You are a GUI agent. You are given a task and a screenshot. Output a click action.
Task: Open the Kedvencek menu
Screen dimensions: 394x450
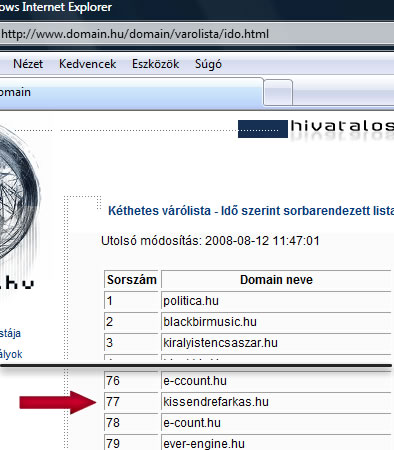tap(88, 64)
